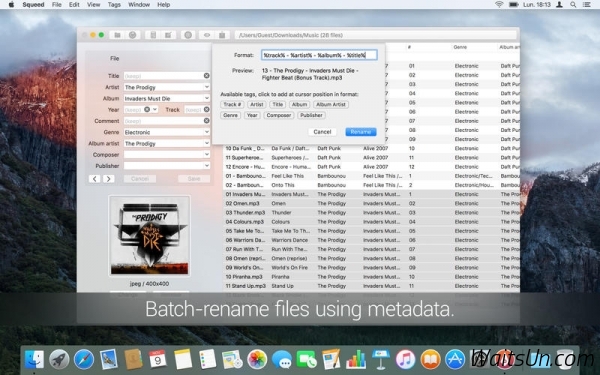Viewport: 600px width, 375px height.
Task: Select the "03 Thunder.mp3" row
Action: (x=371, y=212)
